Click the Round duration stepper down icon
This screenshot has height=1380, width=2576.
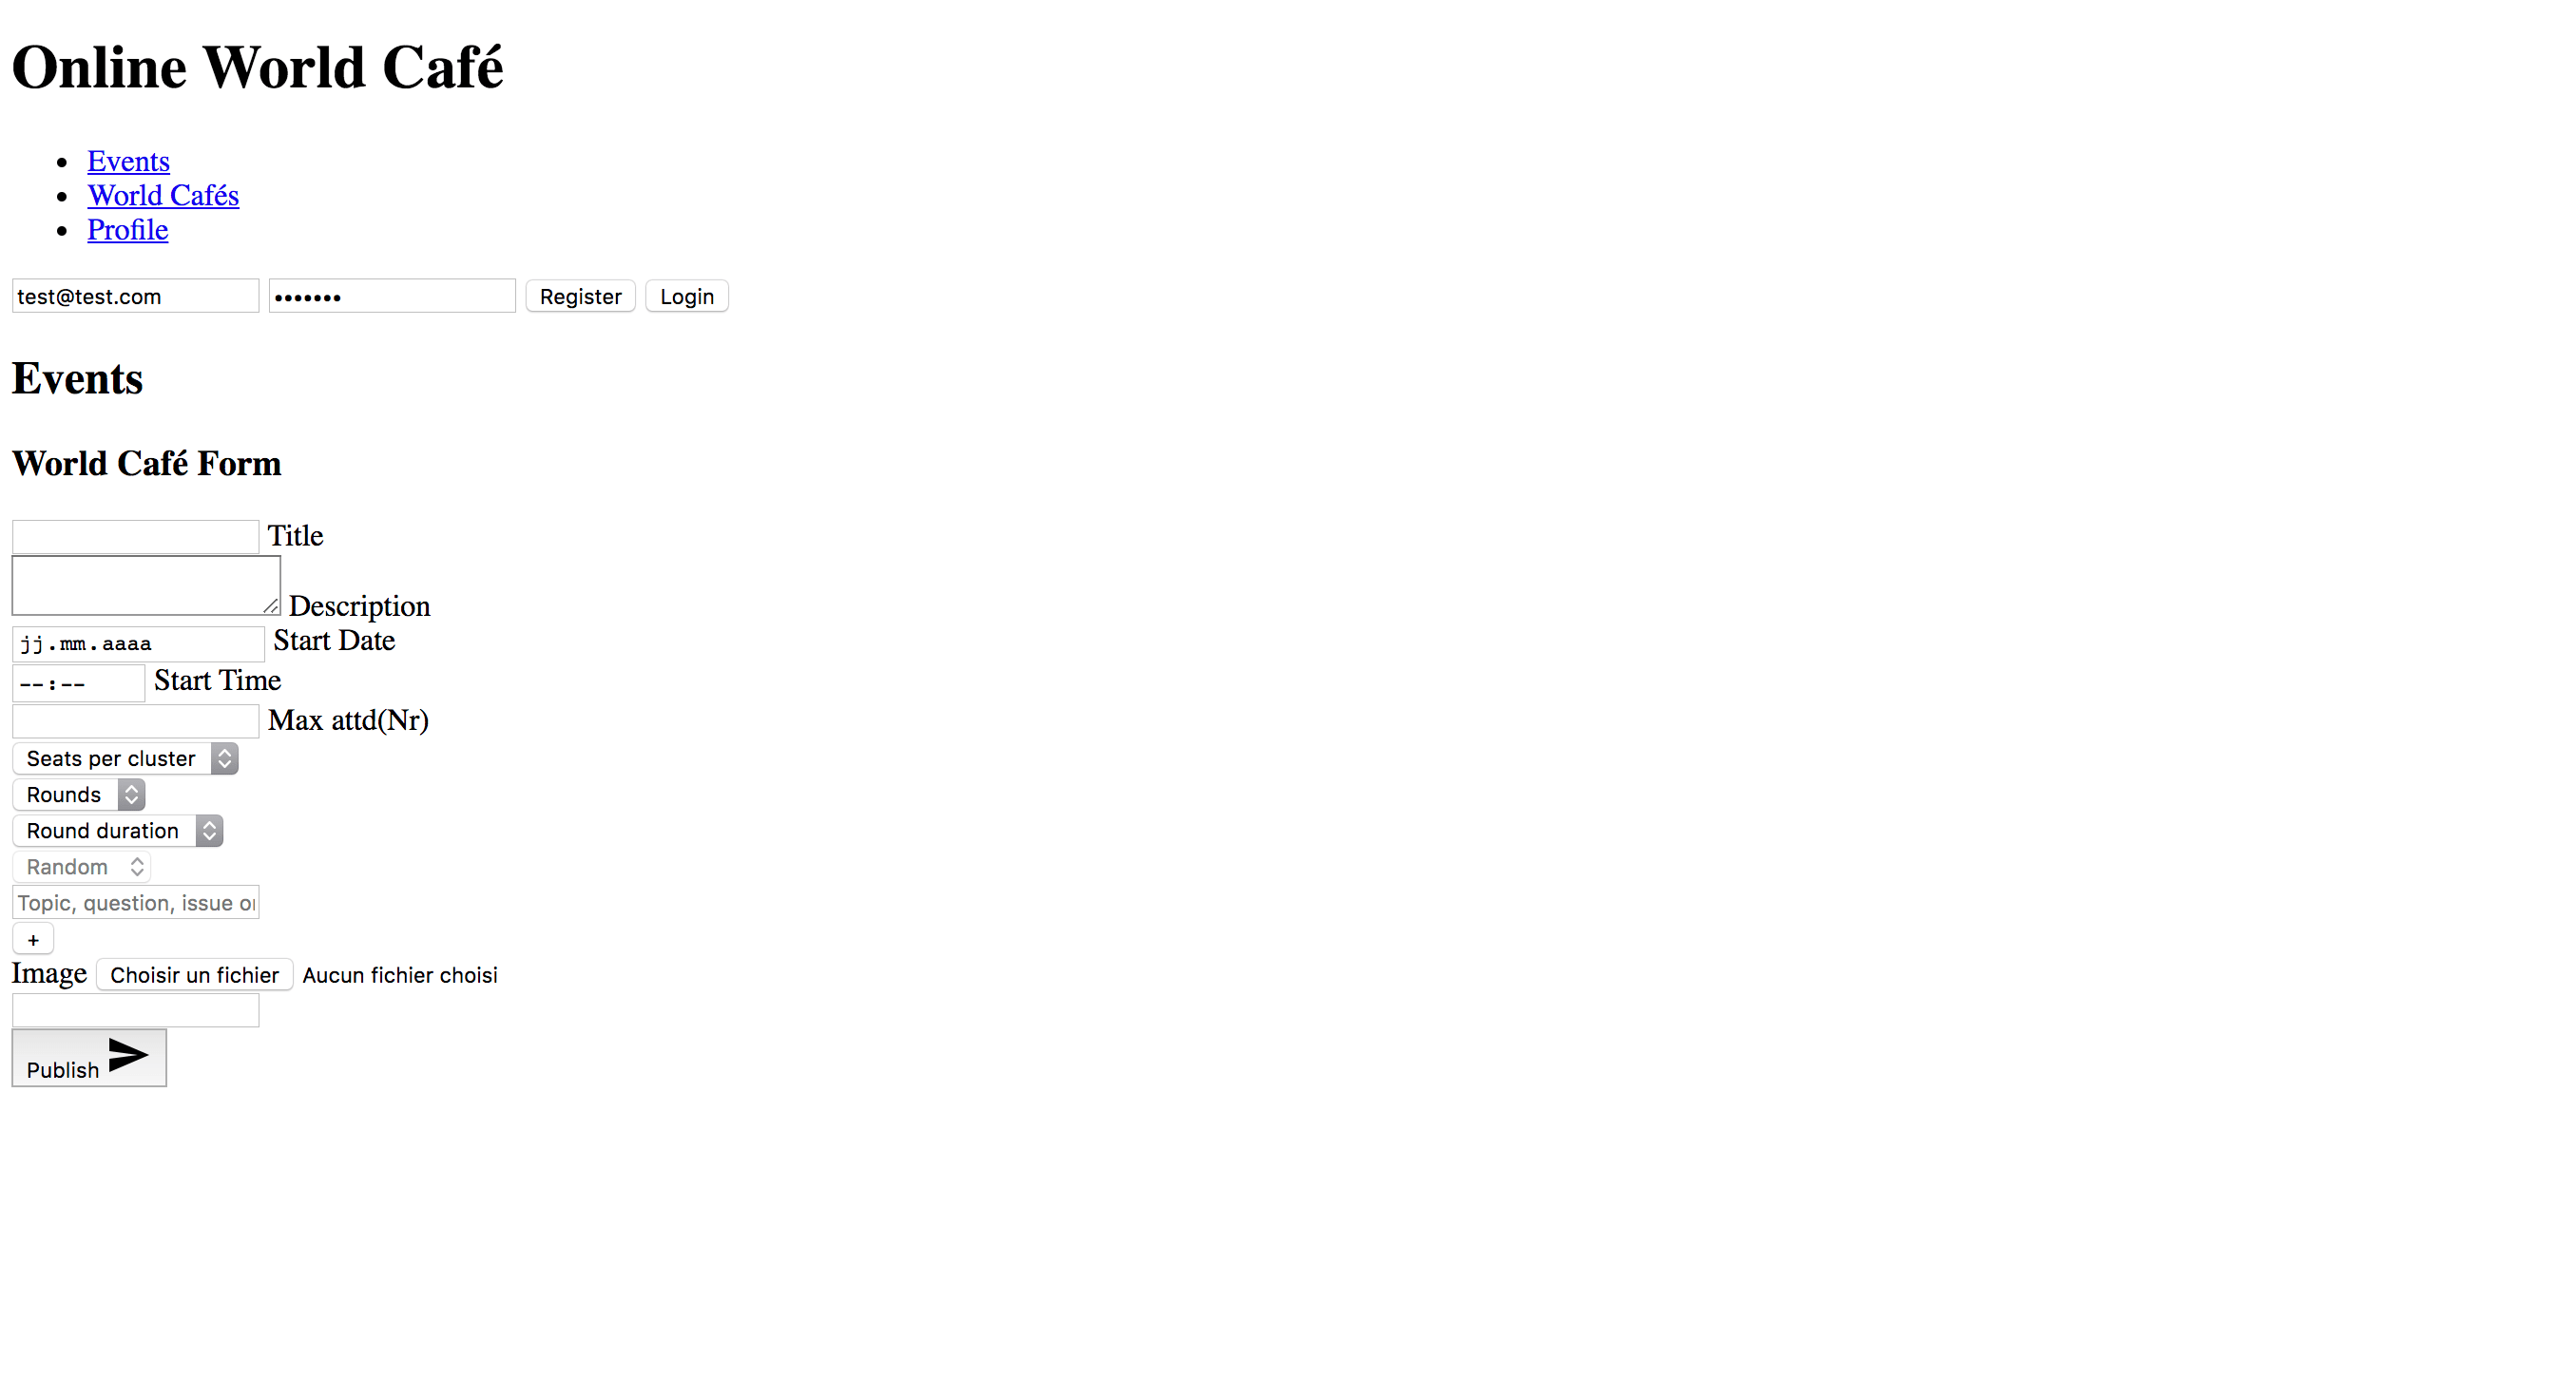click(208, 836)
